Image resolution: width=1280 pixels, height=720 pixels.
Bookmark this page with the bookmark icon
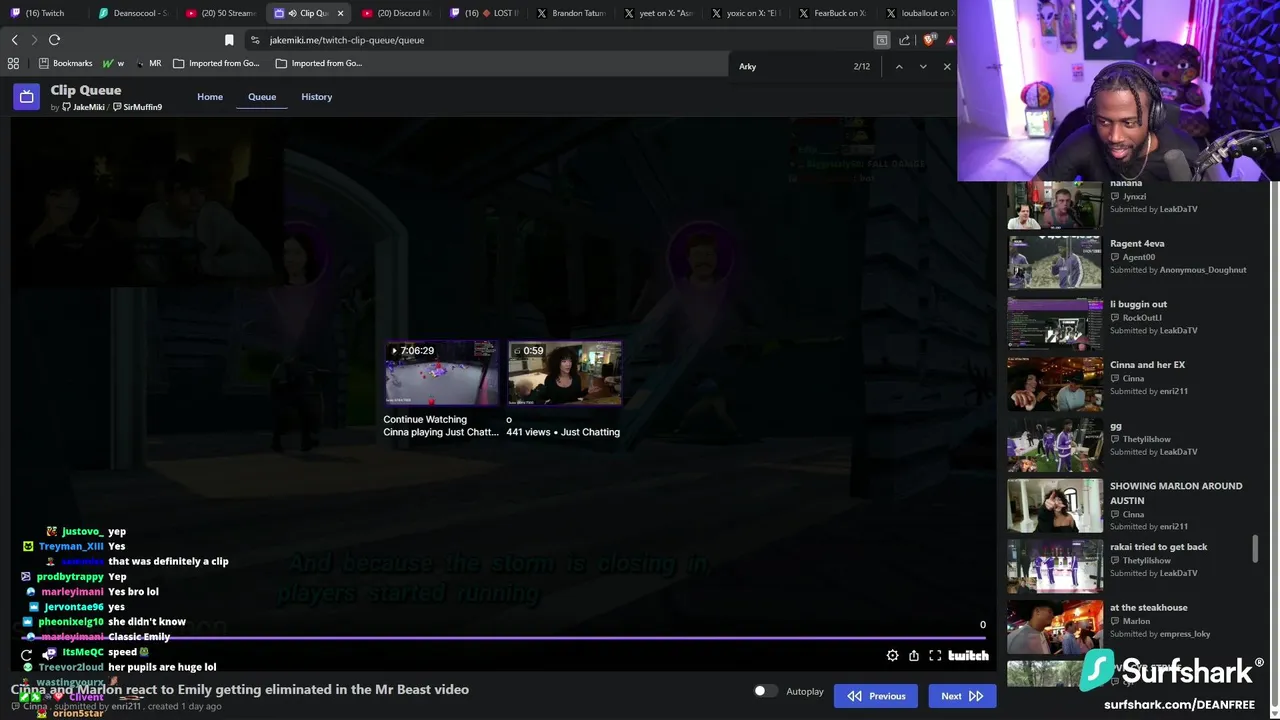click(x=229, y=40)
